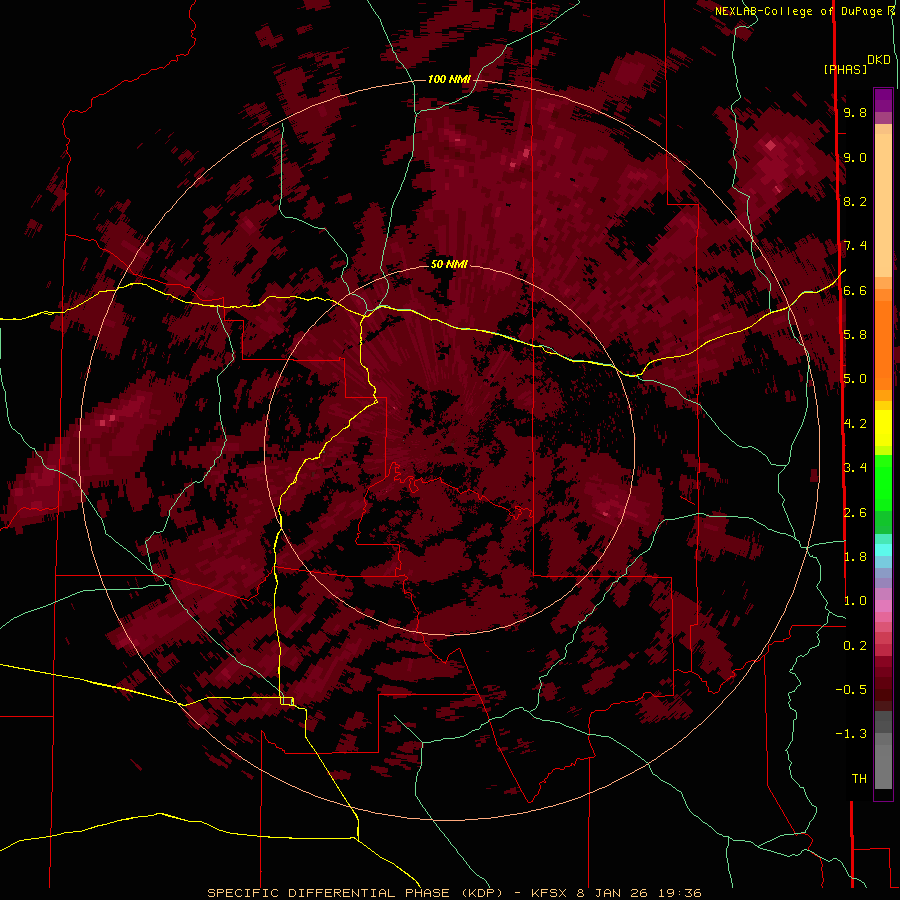Select the yellow band of the color bar
Image resolution: width=900 pixels, height=900 pixels.
[883, 428]
